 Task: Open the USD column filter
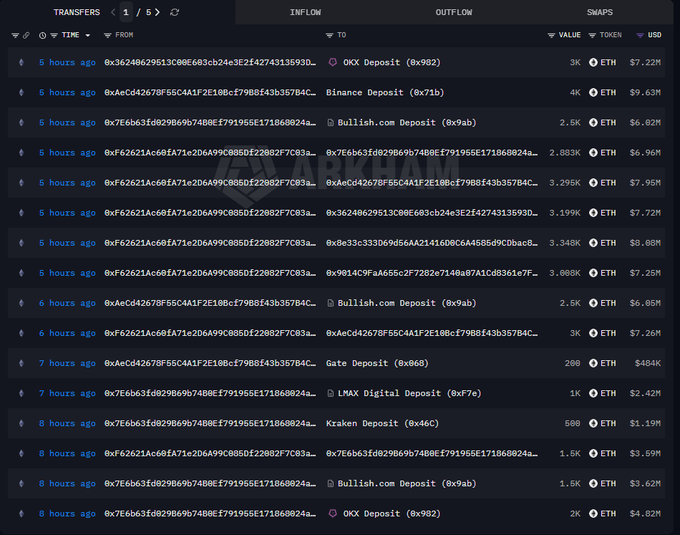point(640,36)
